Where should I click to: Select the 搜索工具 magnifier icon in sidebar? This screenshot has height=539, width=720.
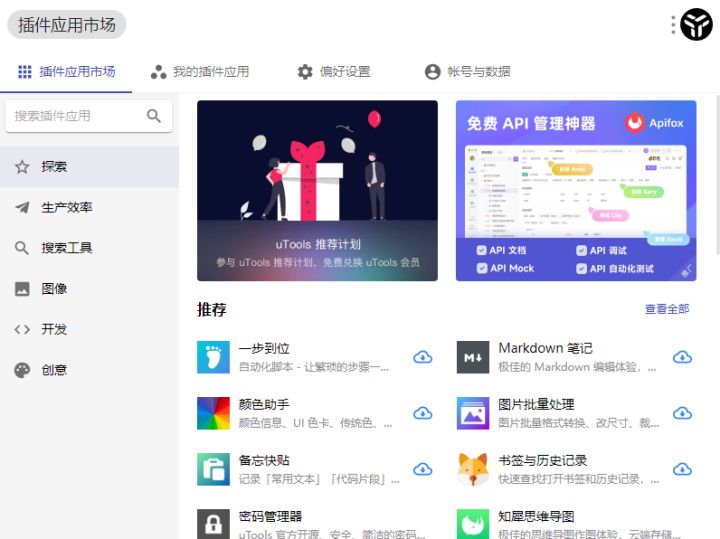click(x=22, y=248)
